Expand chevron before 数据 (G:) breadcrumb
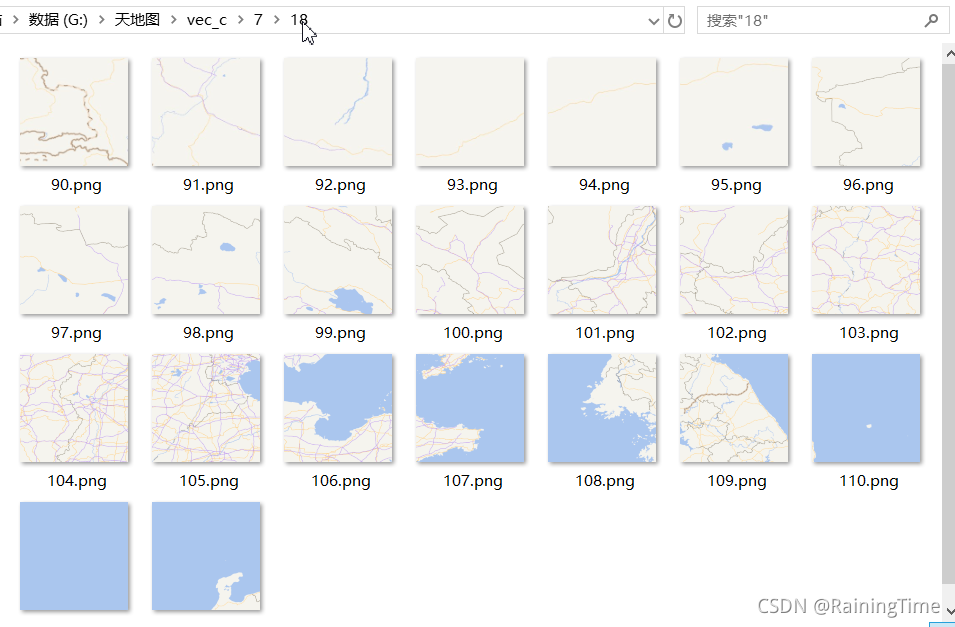 (15, 20)
